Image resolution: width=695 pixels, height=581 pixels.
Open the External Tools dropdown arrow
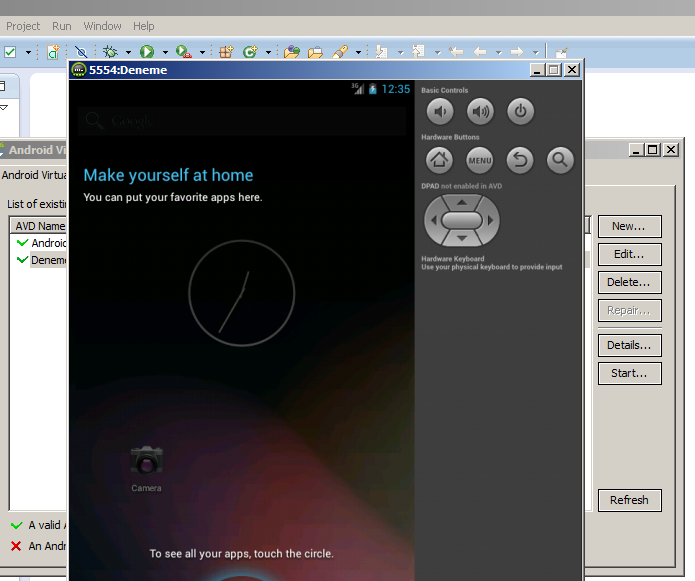click(202, 52)
